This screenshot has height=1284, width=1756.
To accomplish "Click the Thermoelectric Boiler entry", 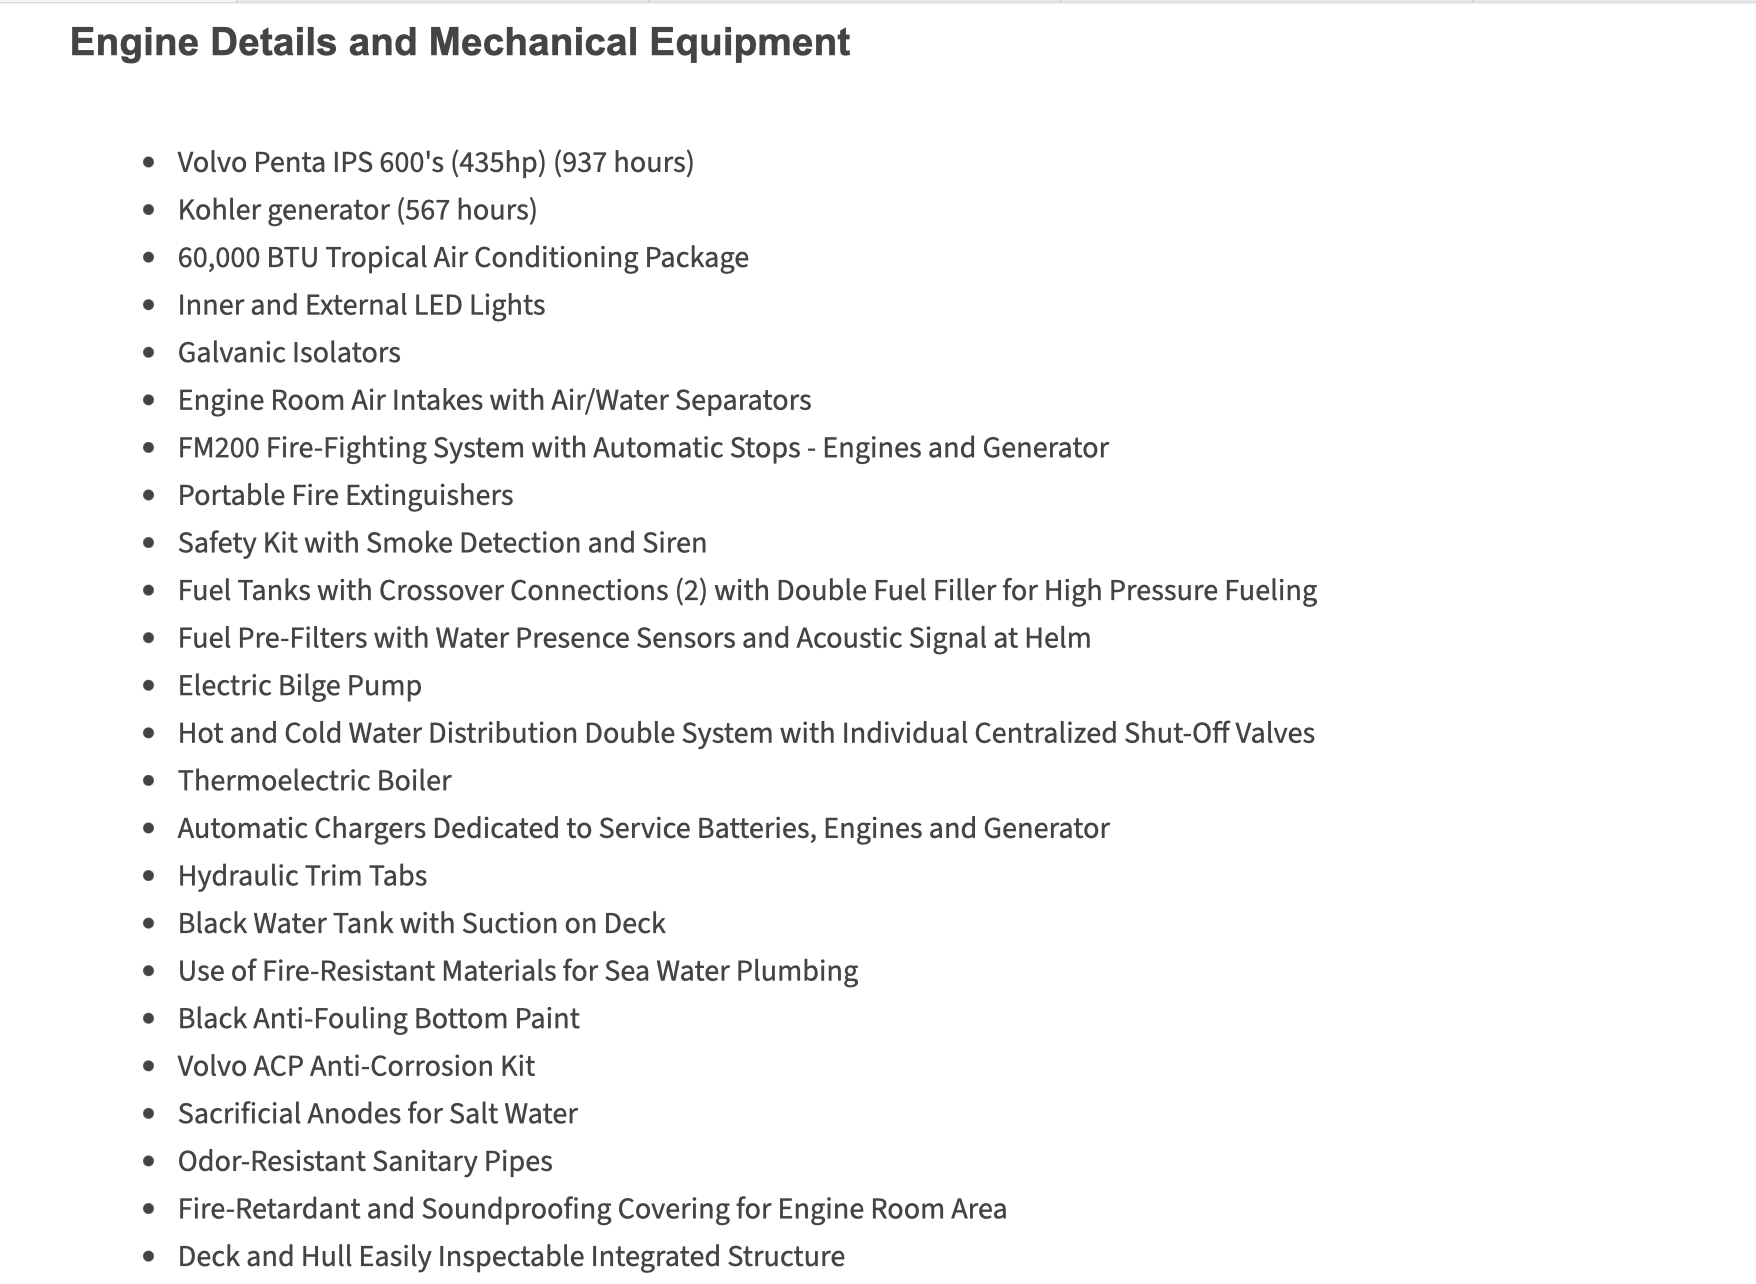I will [x=314, y=781].
